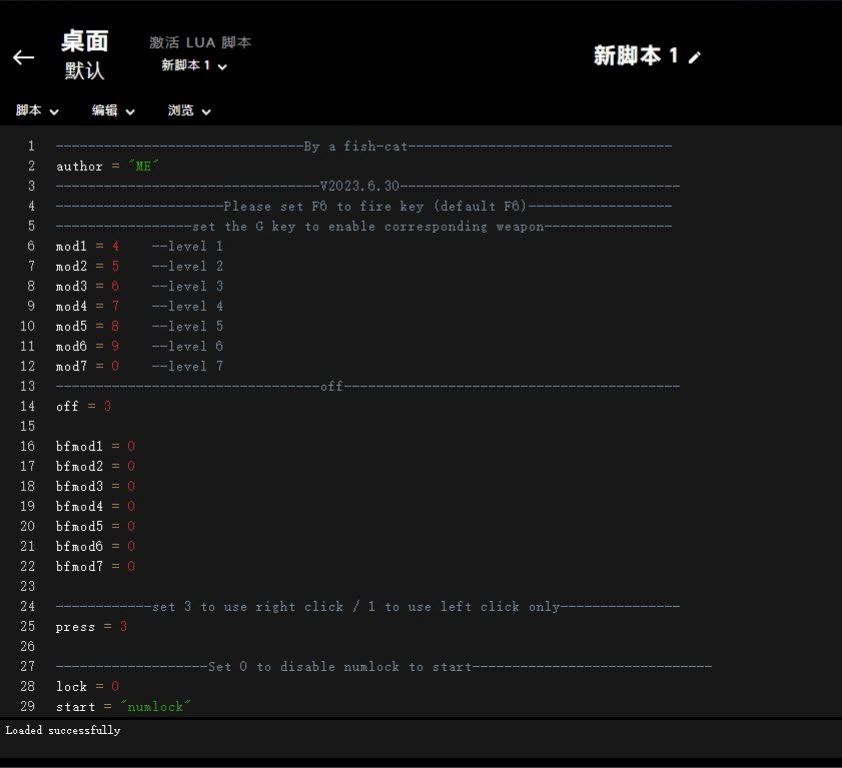Click the line 'mod3 = 6'
This screenshot has height=768, width=842.
[x=88, y=286]
